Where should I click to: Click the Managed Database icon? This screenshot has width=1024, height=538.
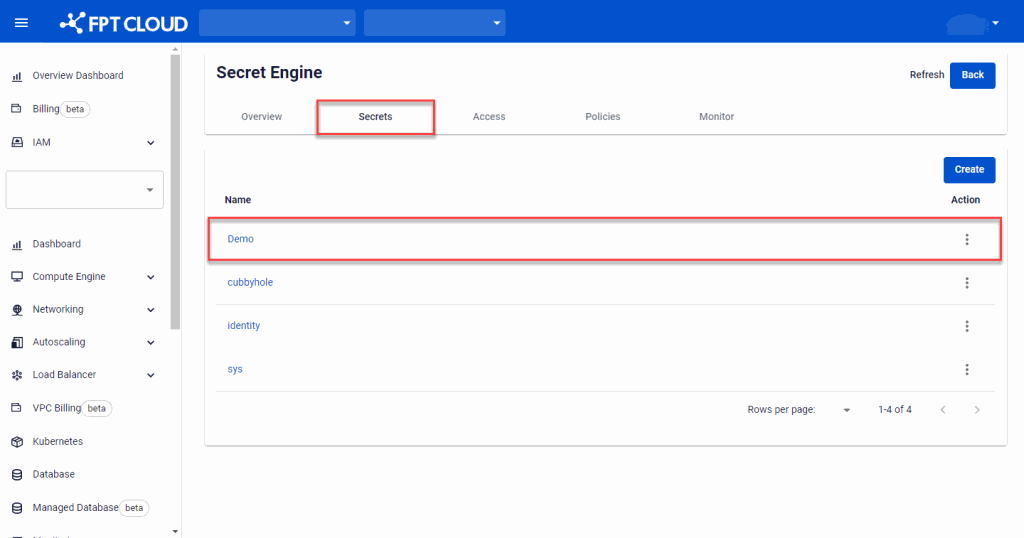(17, 508)
